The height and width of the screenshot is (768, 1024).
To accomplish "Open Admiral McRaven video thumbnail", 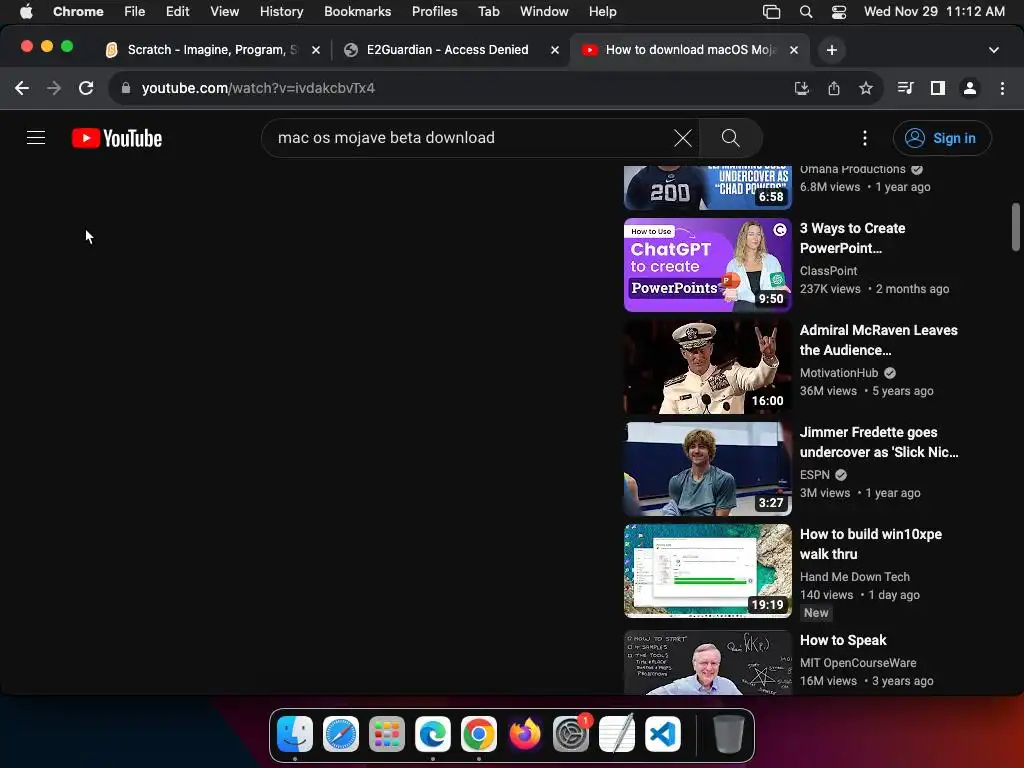I will click(707, 366).
